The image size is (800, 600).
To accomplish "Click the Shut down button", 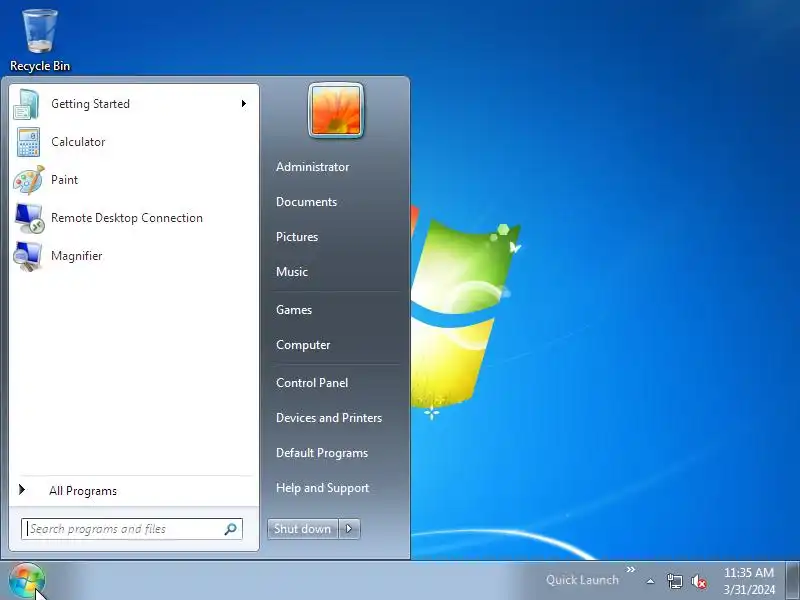I will [x=303, y=529].
